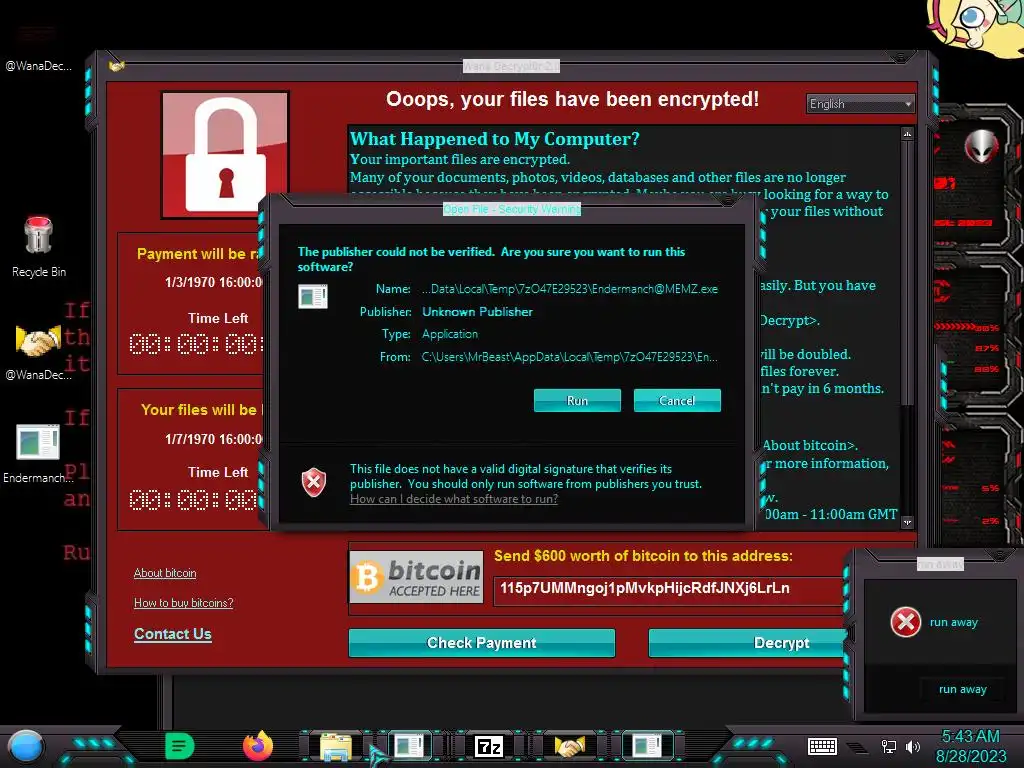The width and height of the screenshot is (1024, 768).
Task: Click Cancel in the Security Warning dialog
Action: click(x=677, y=400)
